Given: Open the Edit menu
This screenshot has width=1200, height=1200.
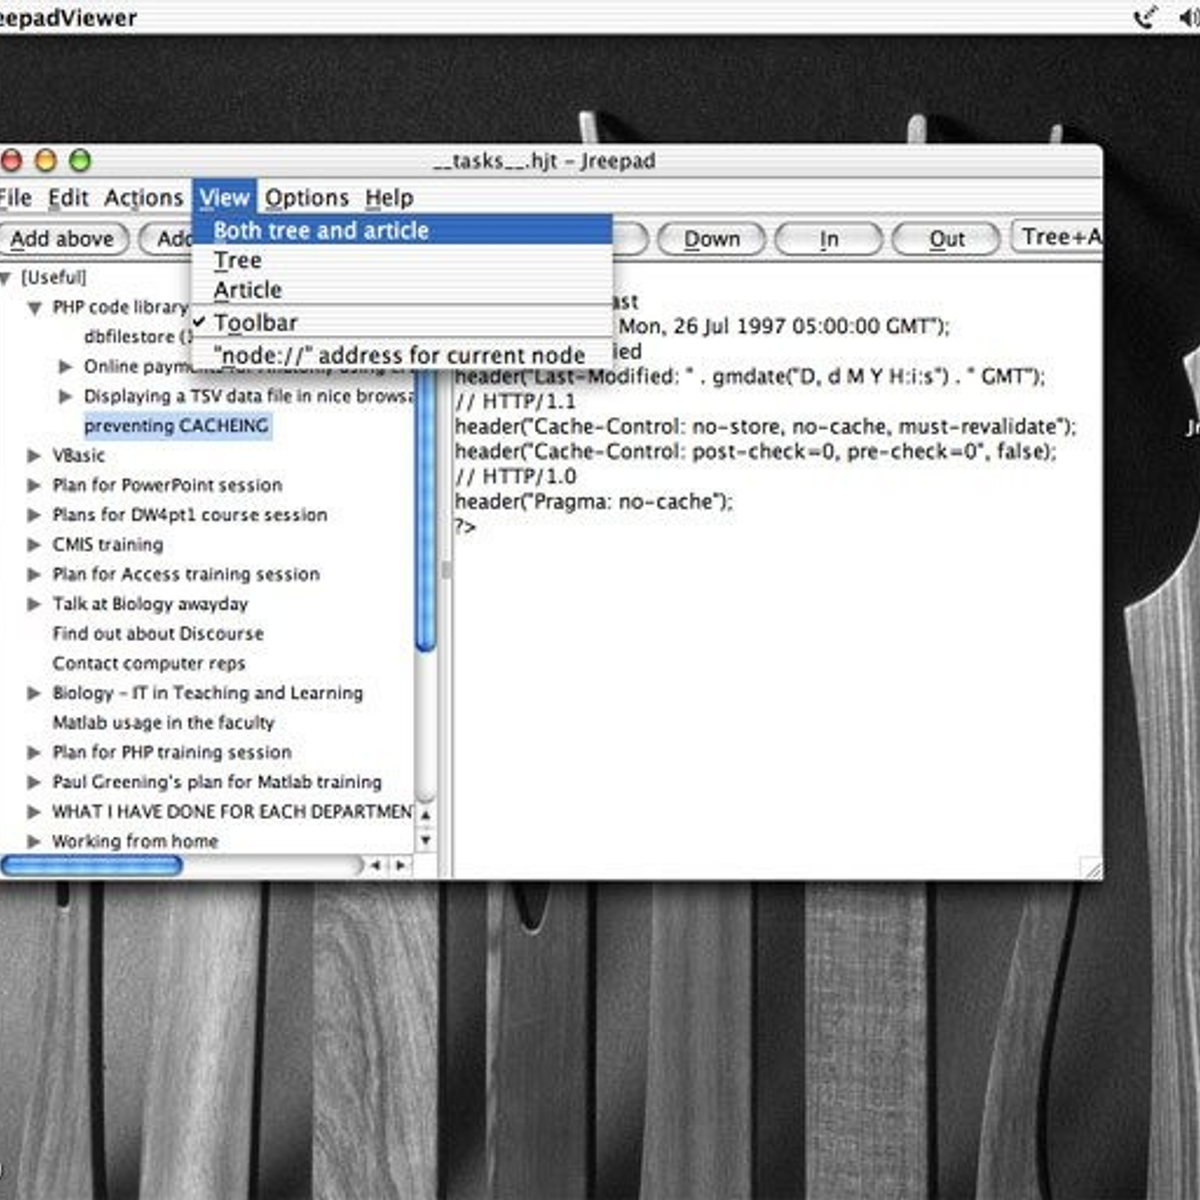Looking at the screenshot, I should tap(68, 197).
